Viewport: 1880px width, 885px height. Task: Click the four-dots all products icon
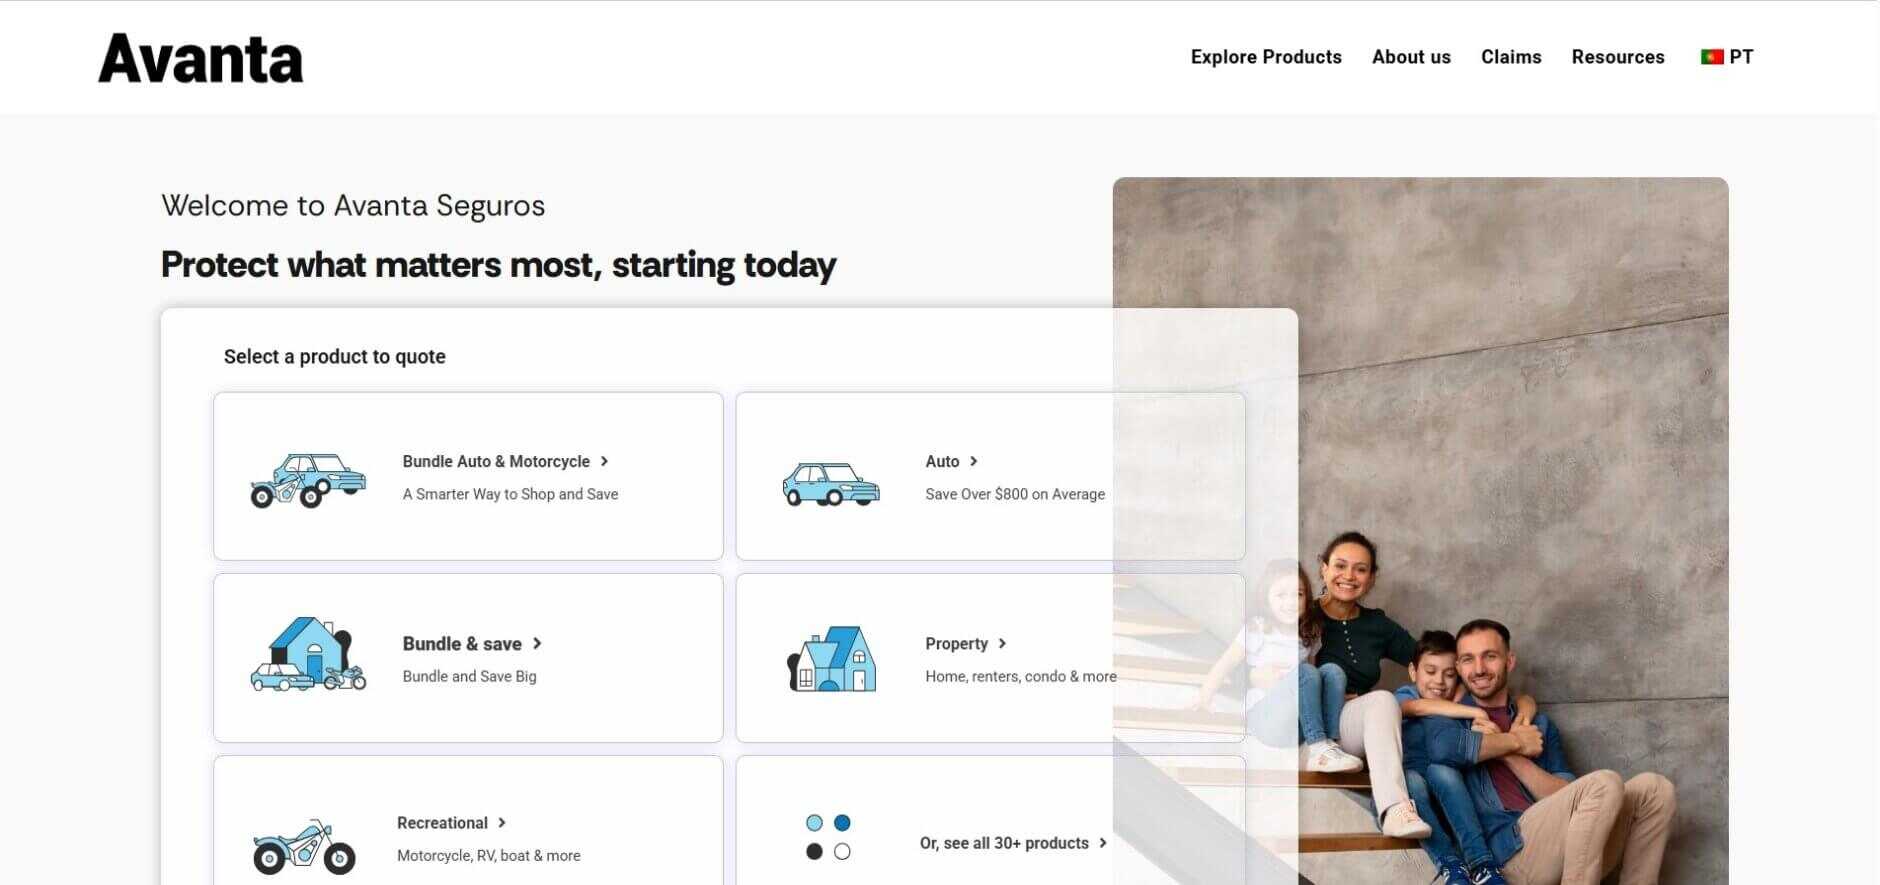point(828,837)
